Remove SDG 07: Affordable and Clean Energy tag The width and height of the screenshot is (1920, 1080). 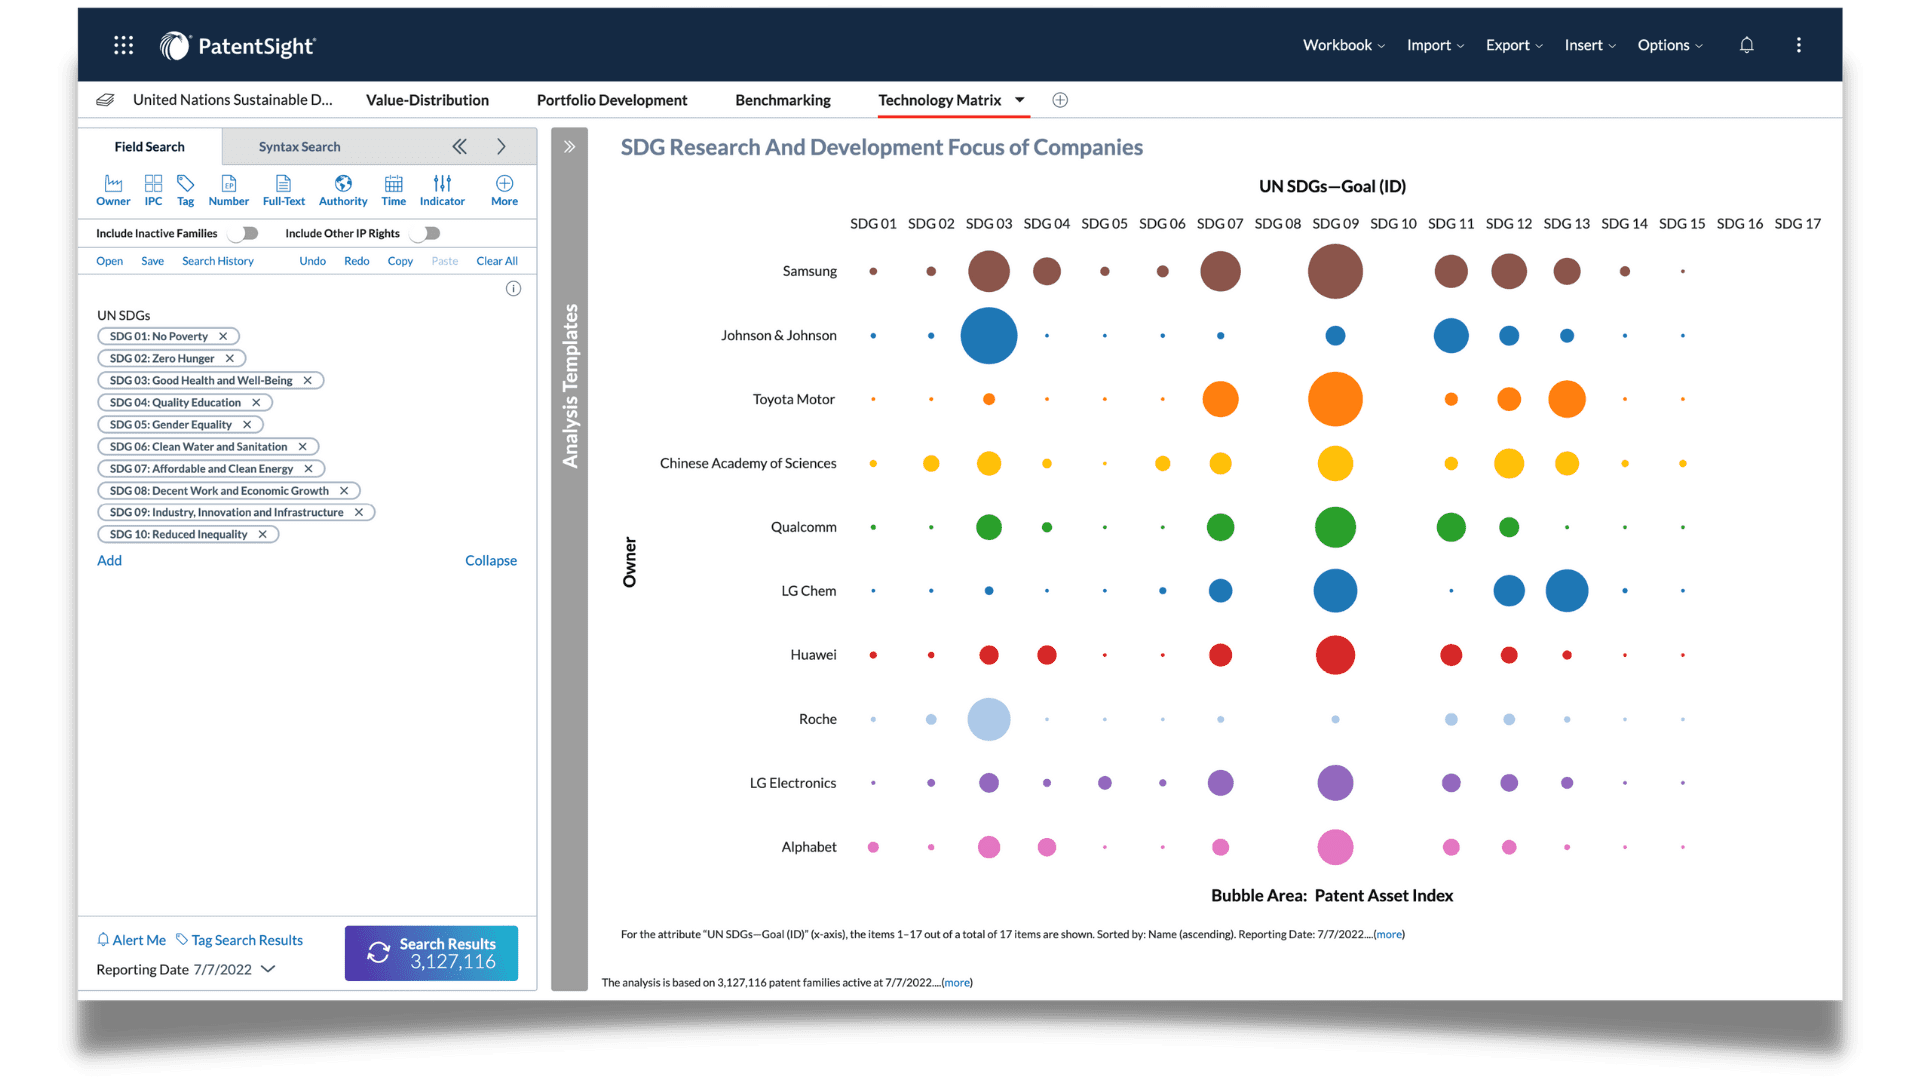pos(309,469)
